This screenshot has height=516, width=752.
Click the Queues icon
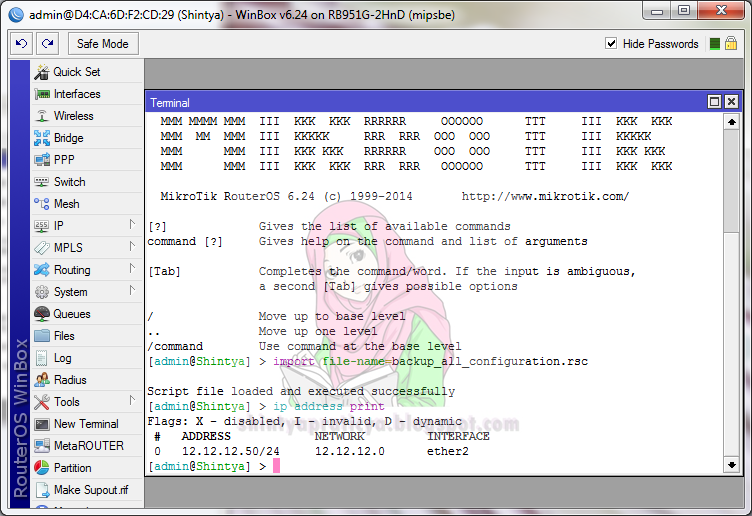pos(42,314)
